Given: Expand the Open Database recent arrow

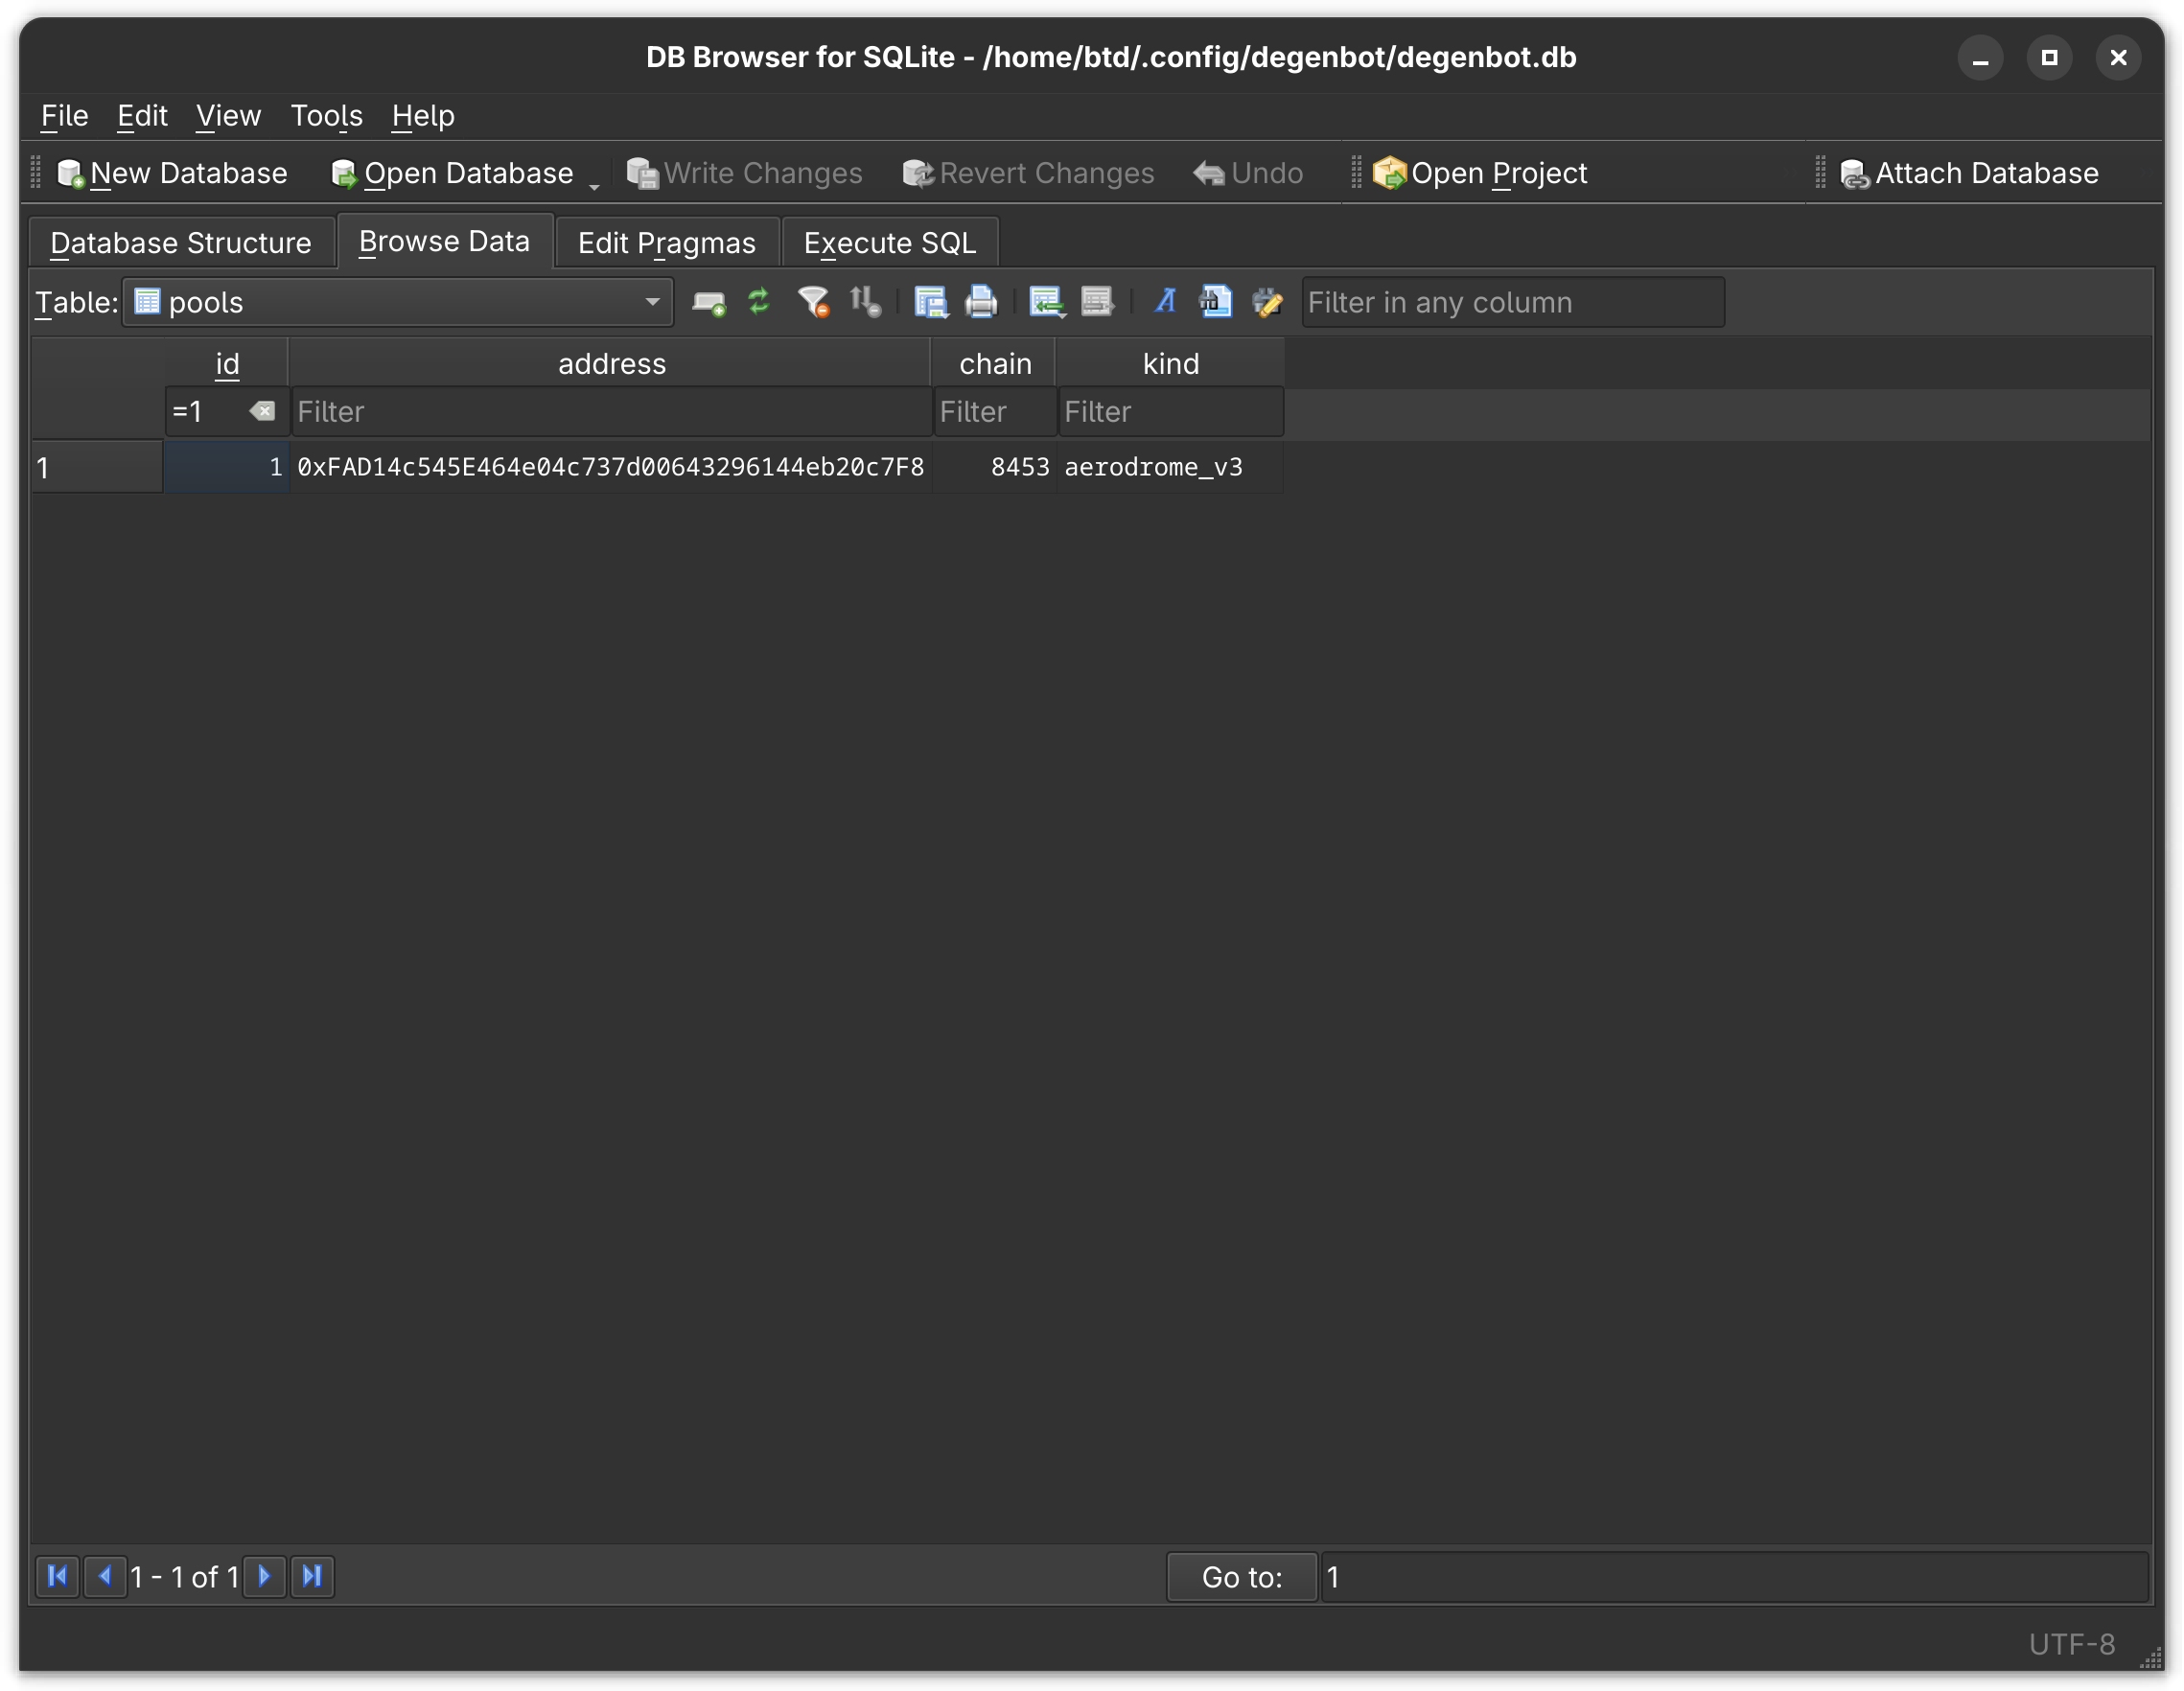Looking at the screenshot, I should [594, 186].
